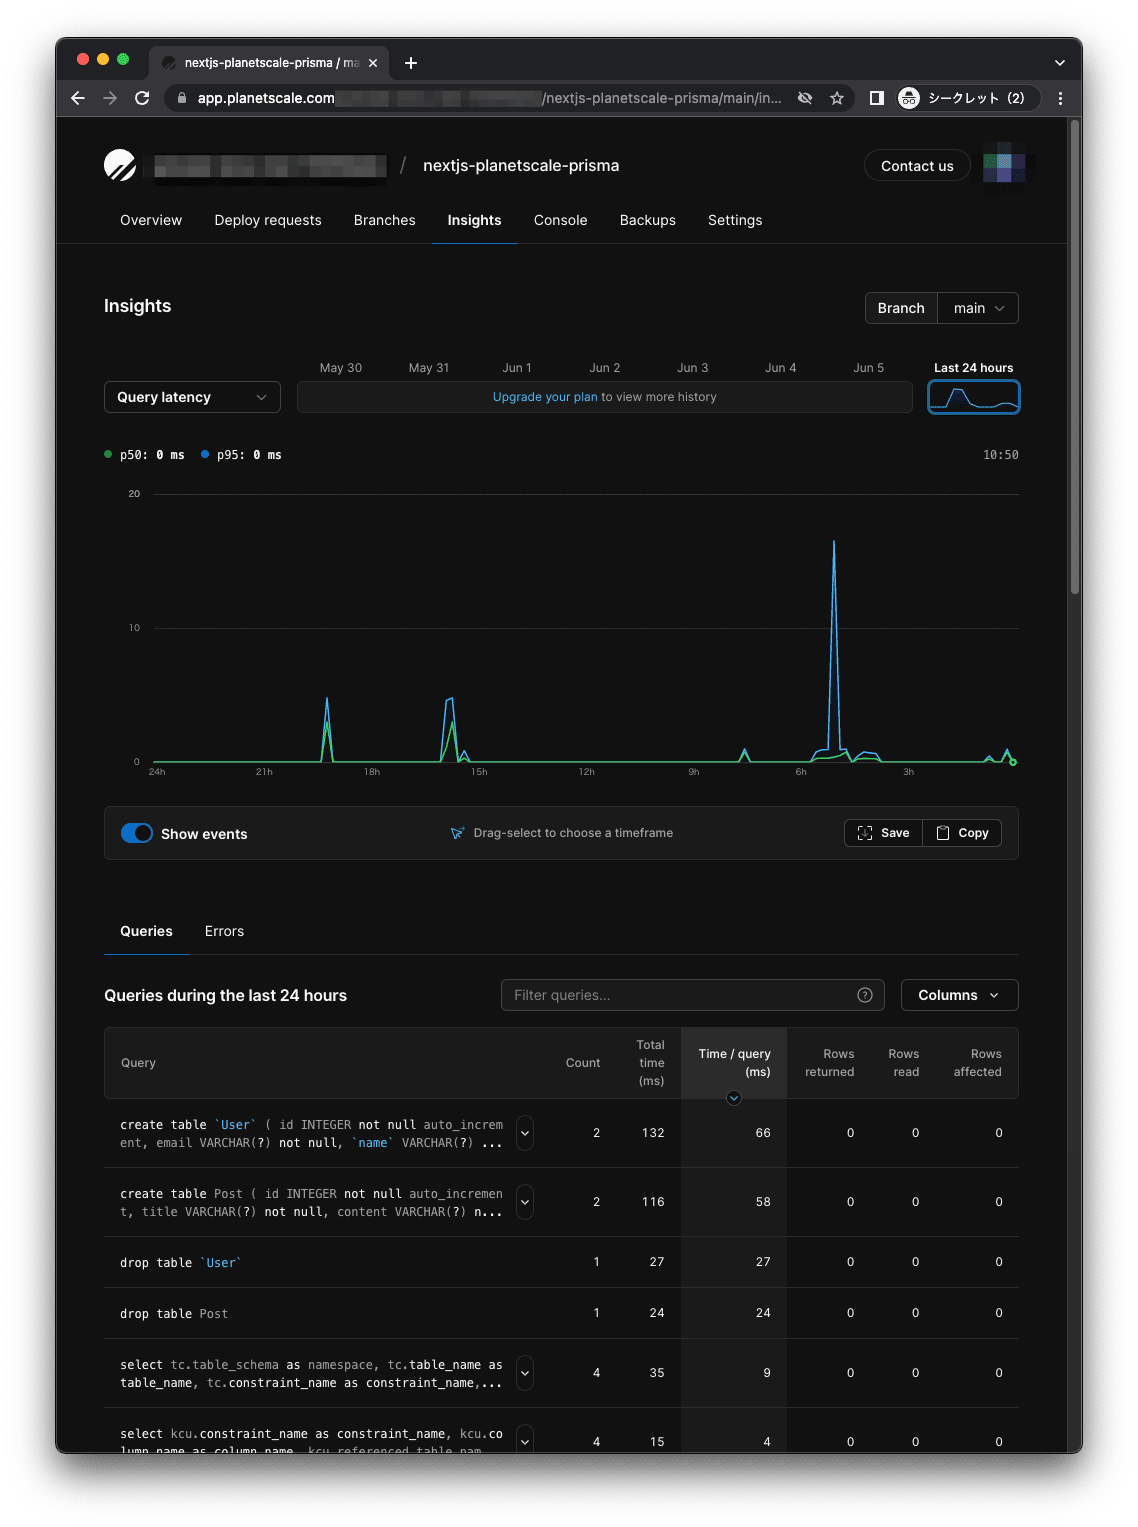Click the lock icon in address bar
This screenshot has height=1527, width=1138.
coord(181,98)
